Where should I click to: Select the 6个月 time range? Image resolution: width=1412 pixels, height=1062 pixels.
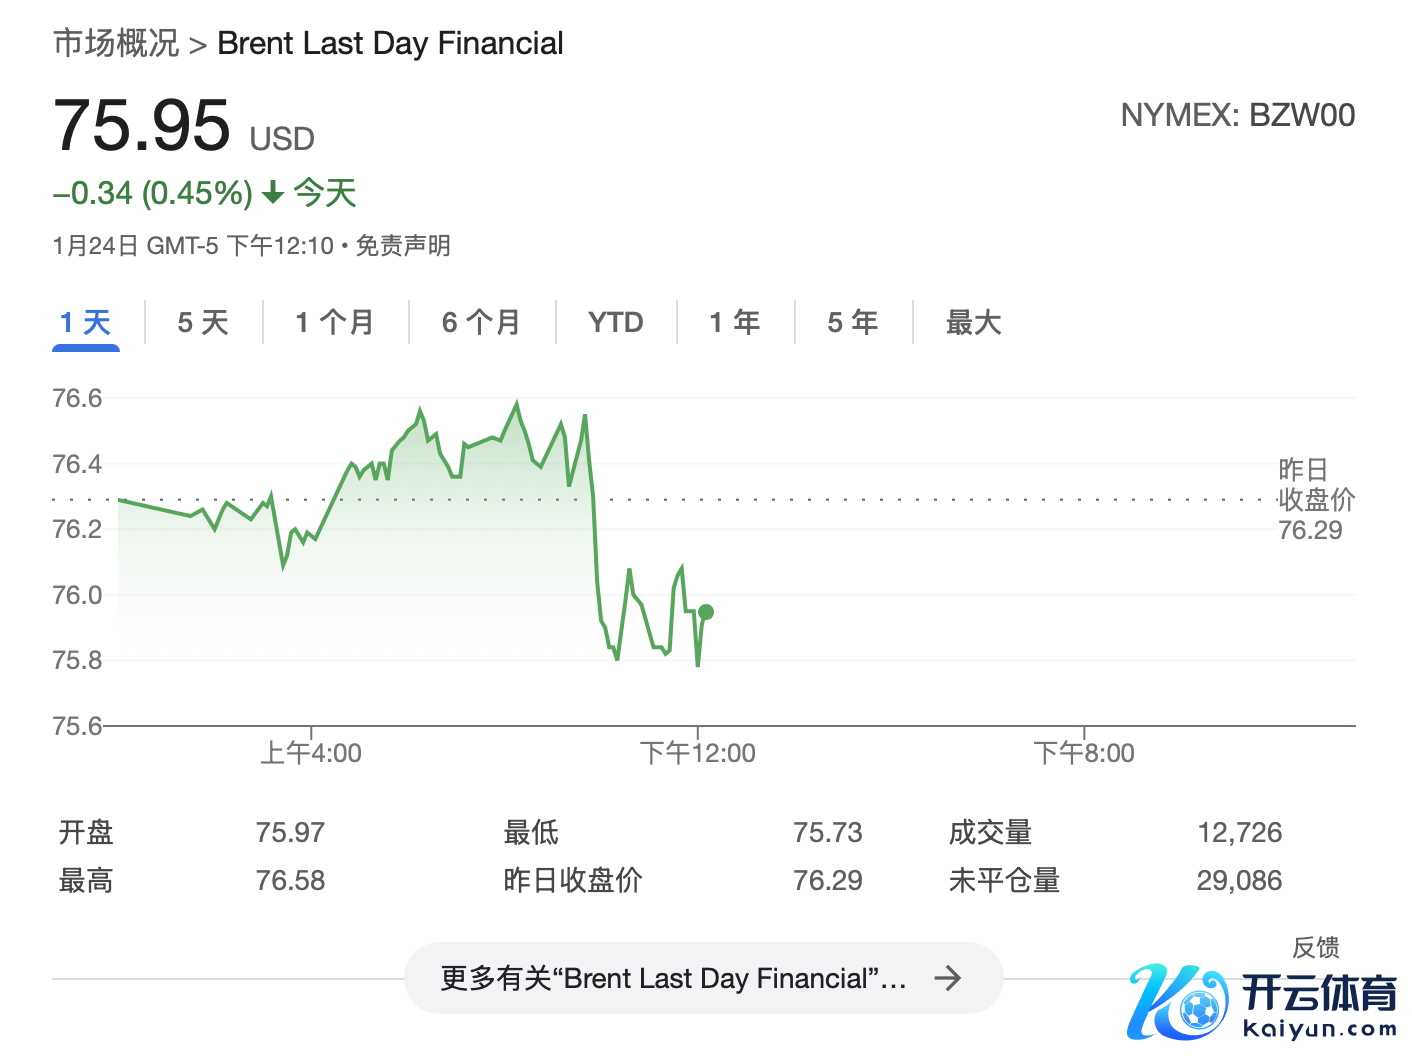coord(482,322)
